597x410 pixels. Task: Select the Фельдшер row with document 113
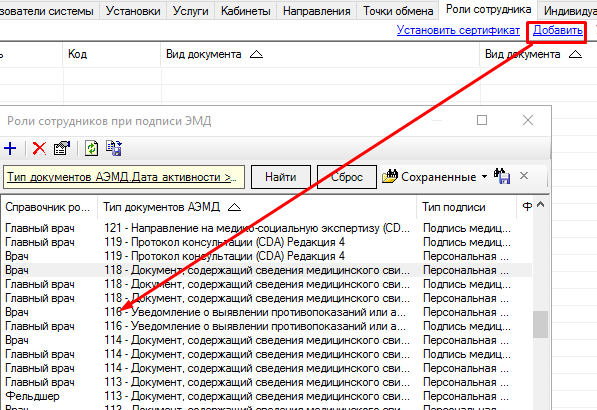[x=267, y=396]
